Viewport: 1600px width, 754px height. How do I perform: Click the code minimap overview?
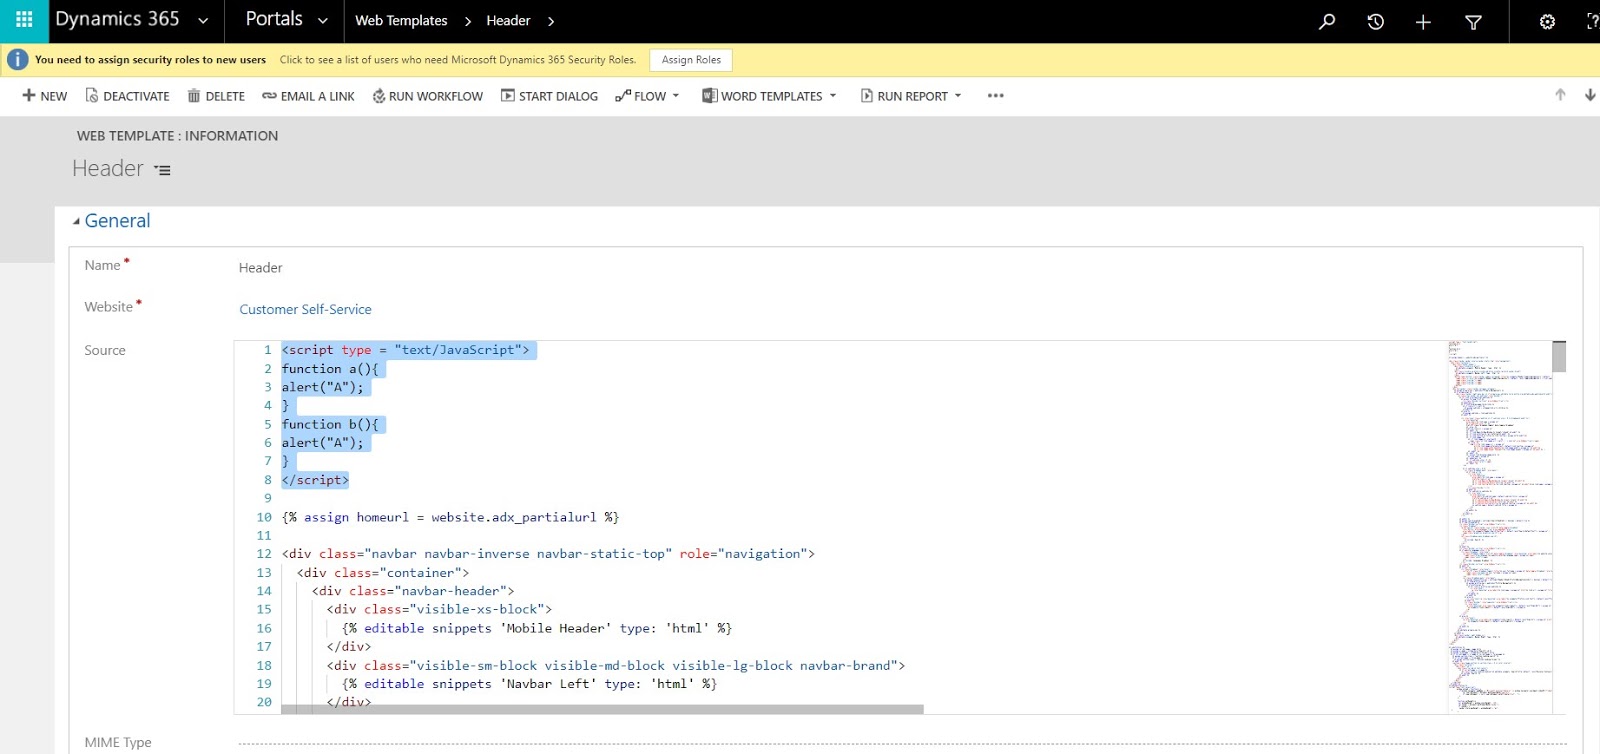(1499, 526)
